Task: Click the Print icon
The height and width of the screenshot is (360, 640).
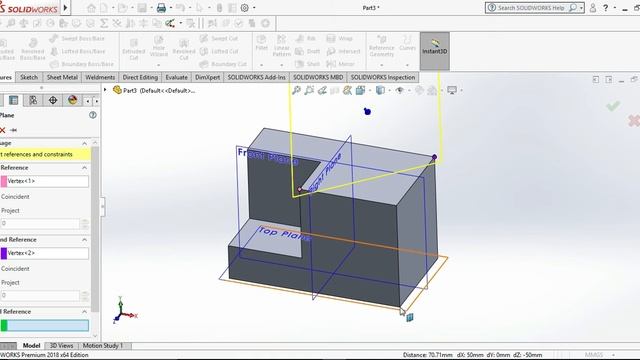Action: 161,8
